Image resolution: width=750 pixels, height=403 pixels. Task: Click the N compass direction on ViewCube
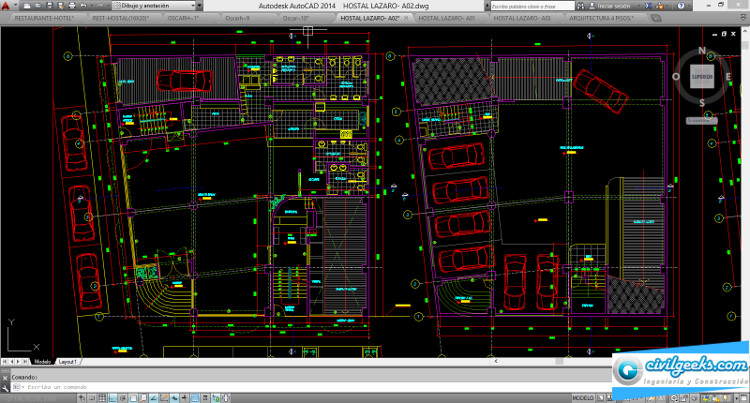click(702, 50)
